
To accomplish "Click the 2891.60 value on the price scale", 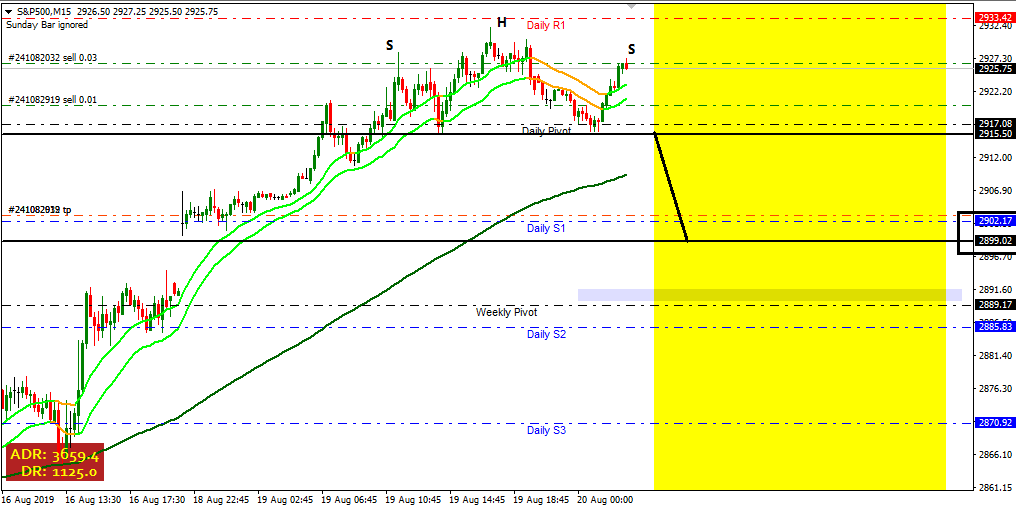I will 995,289.
